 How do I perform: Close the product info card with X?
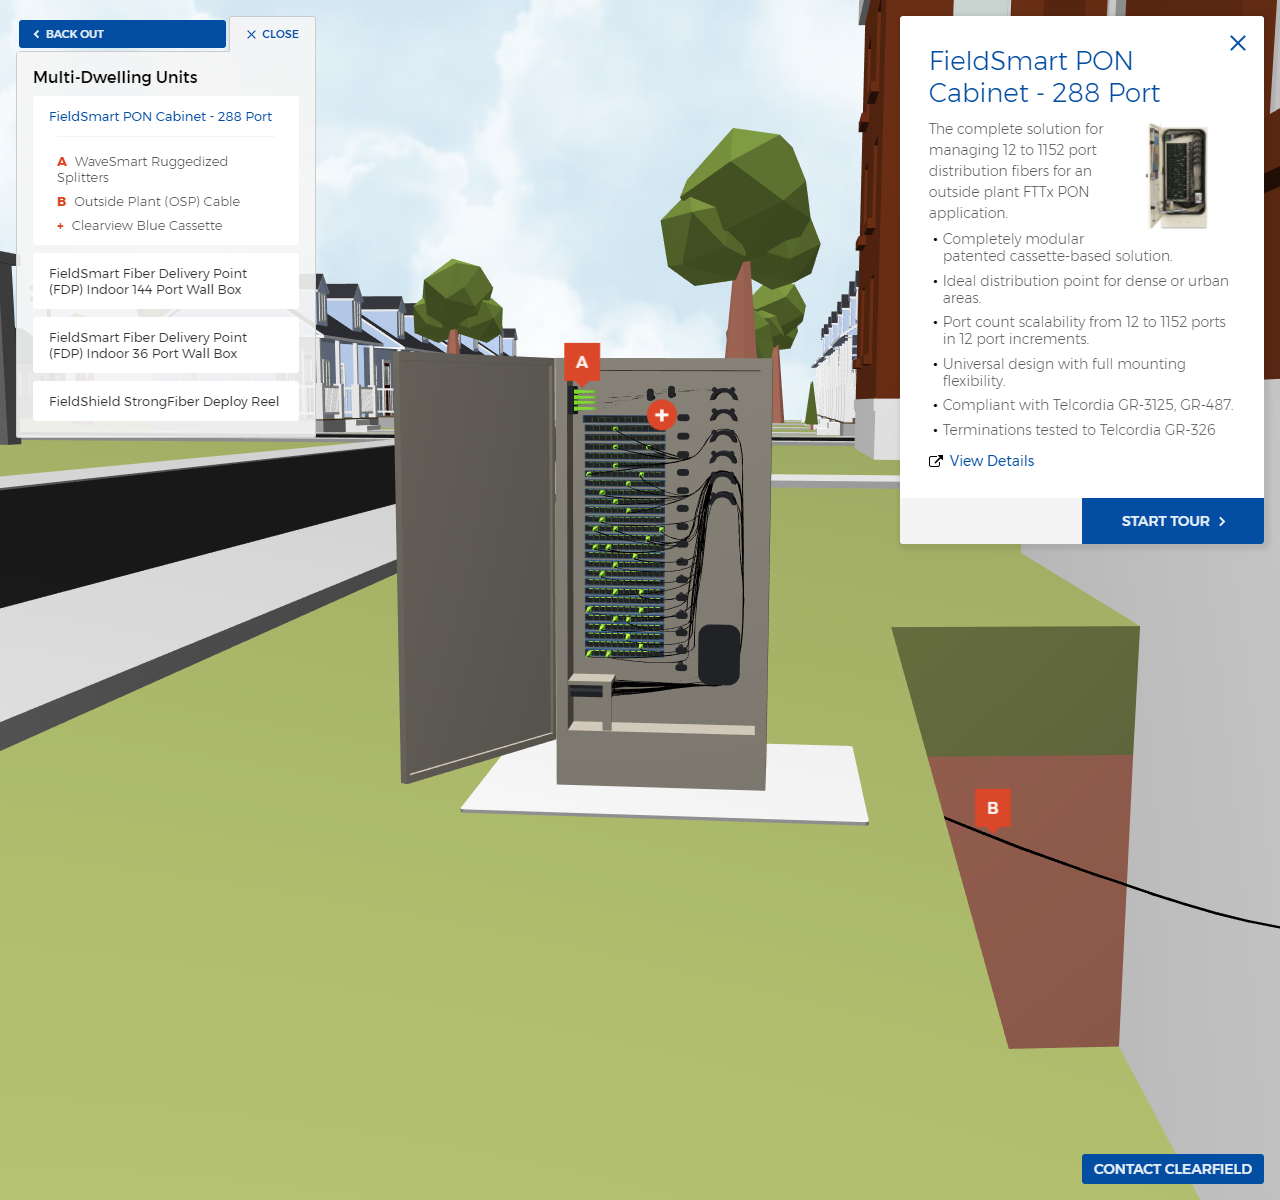click(x=1238, y=43)
